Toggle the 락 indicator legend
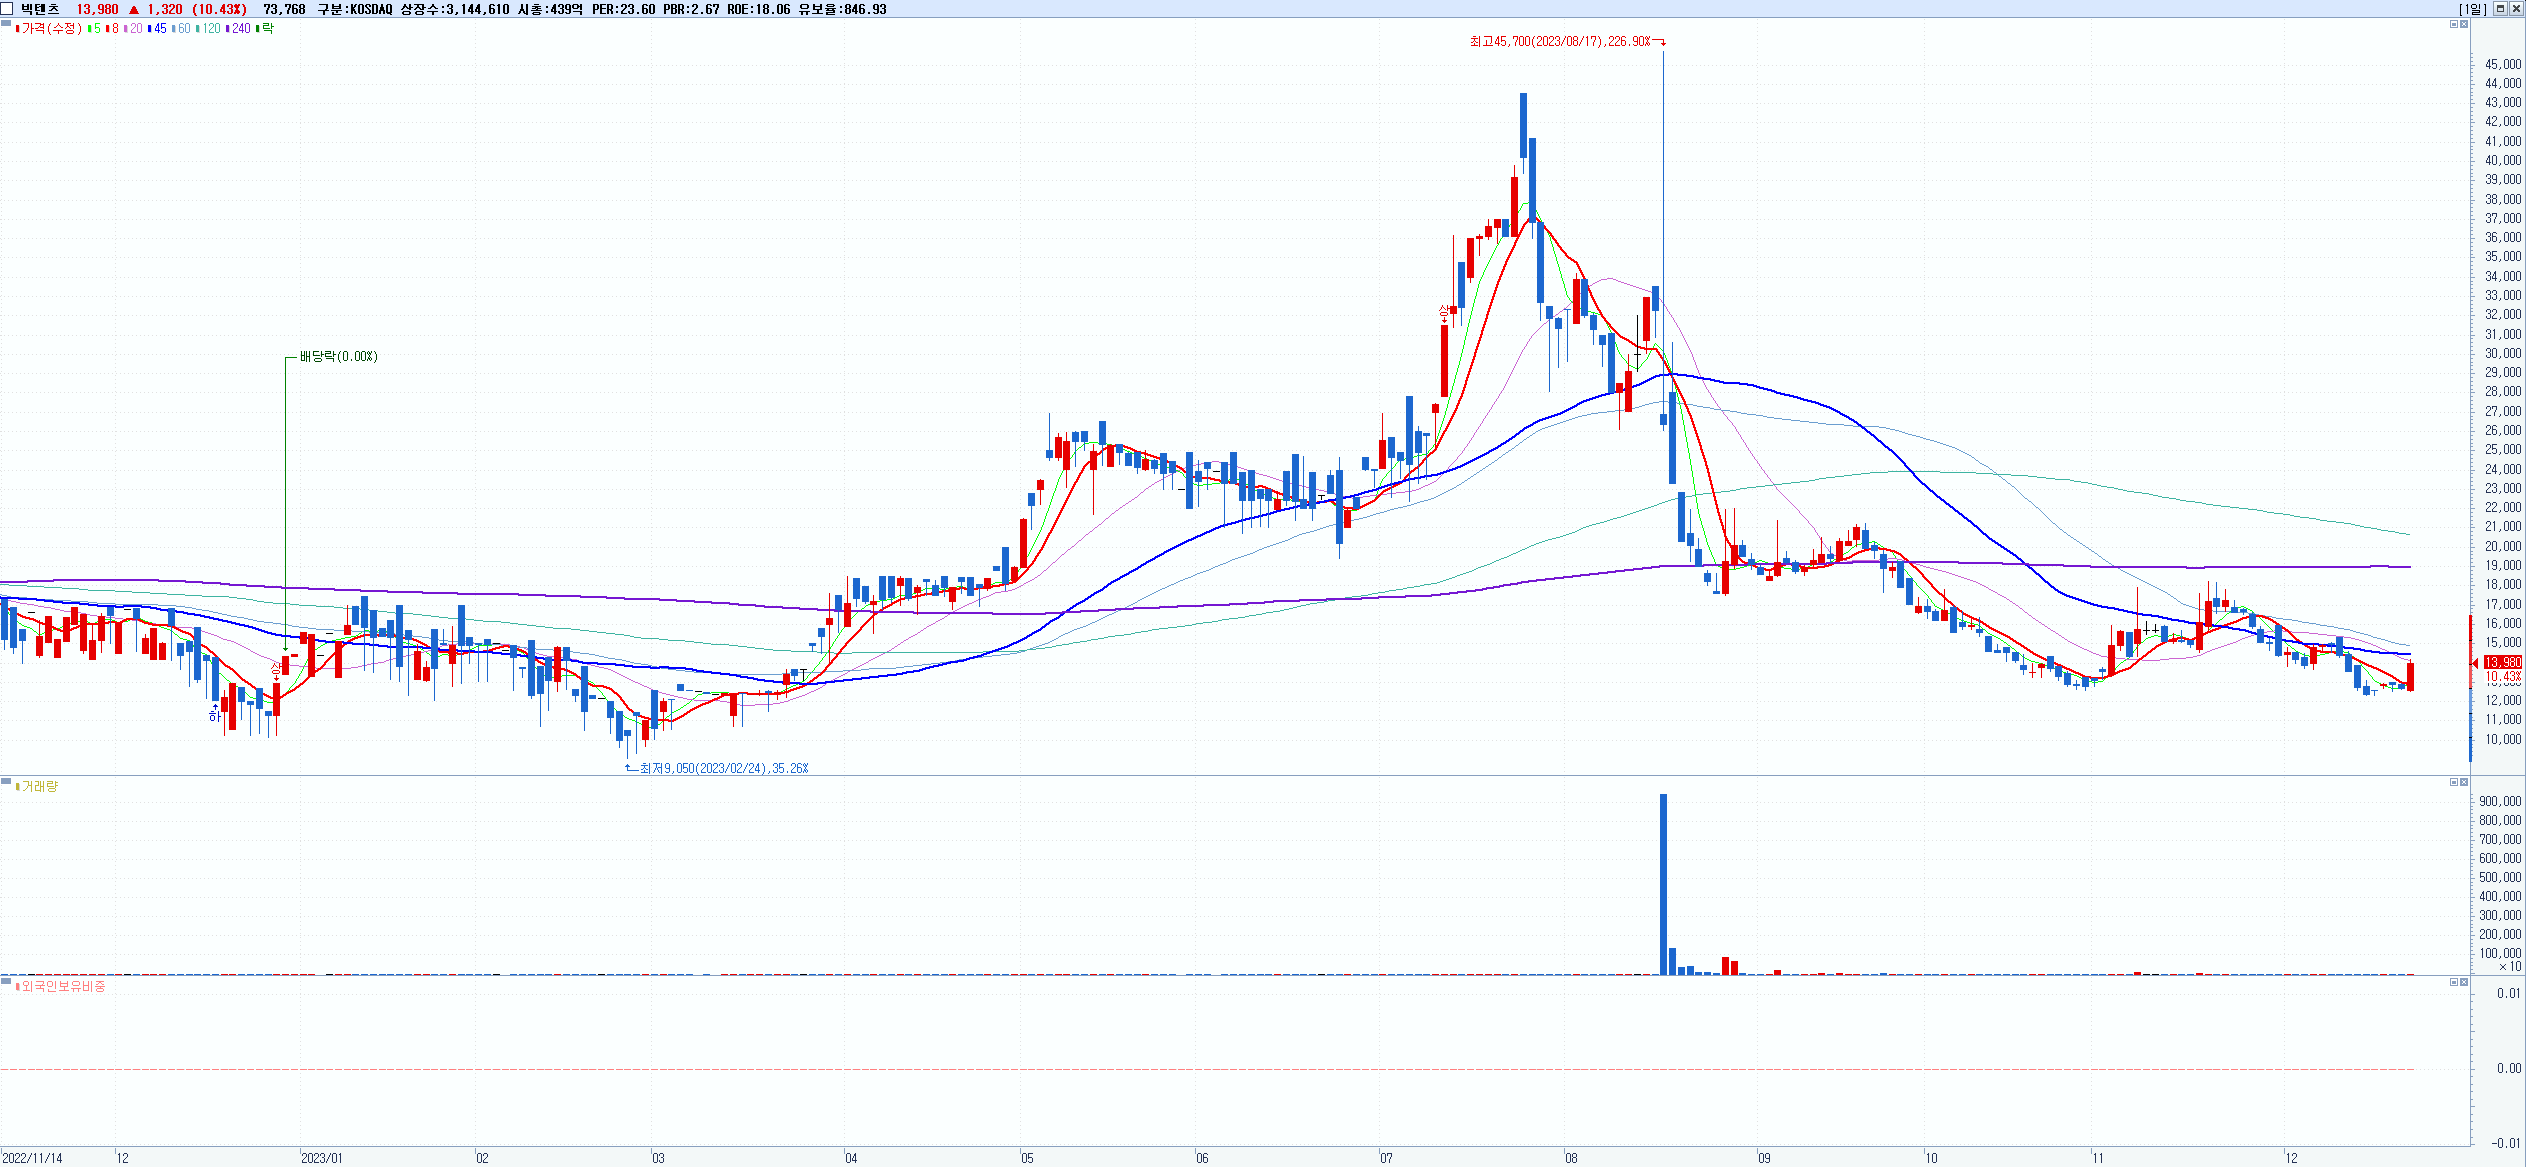2526x1167 pixels. (265, 29)
